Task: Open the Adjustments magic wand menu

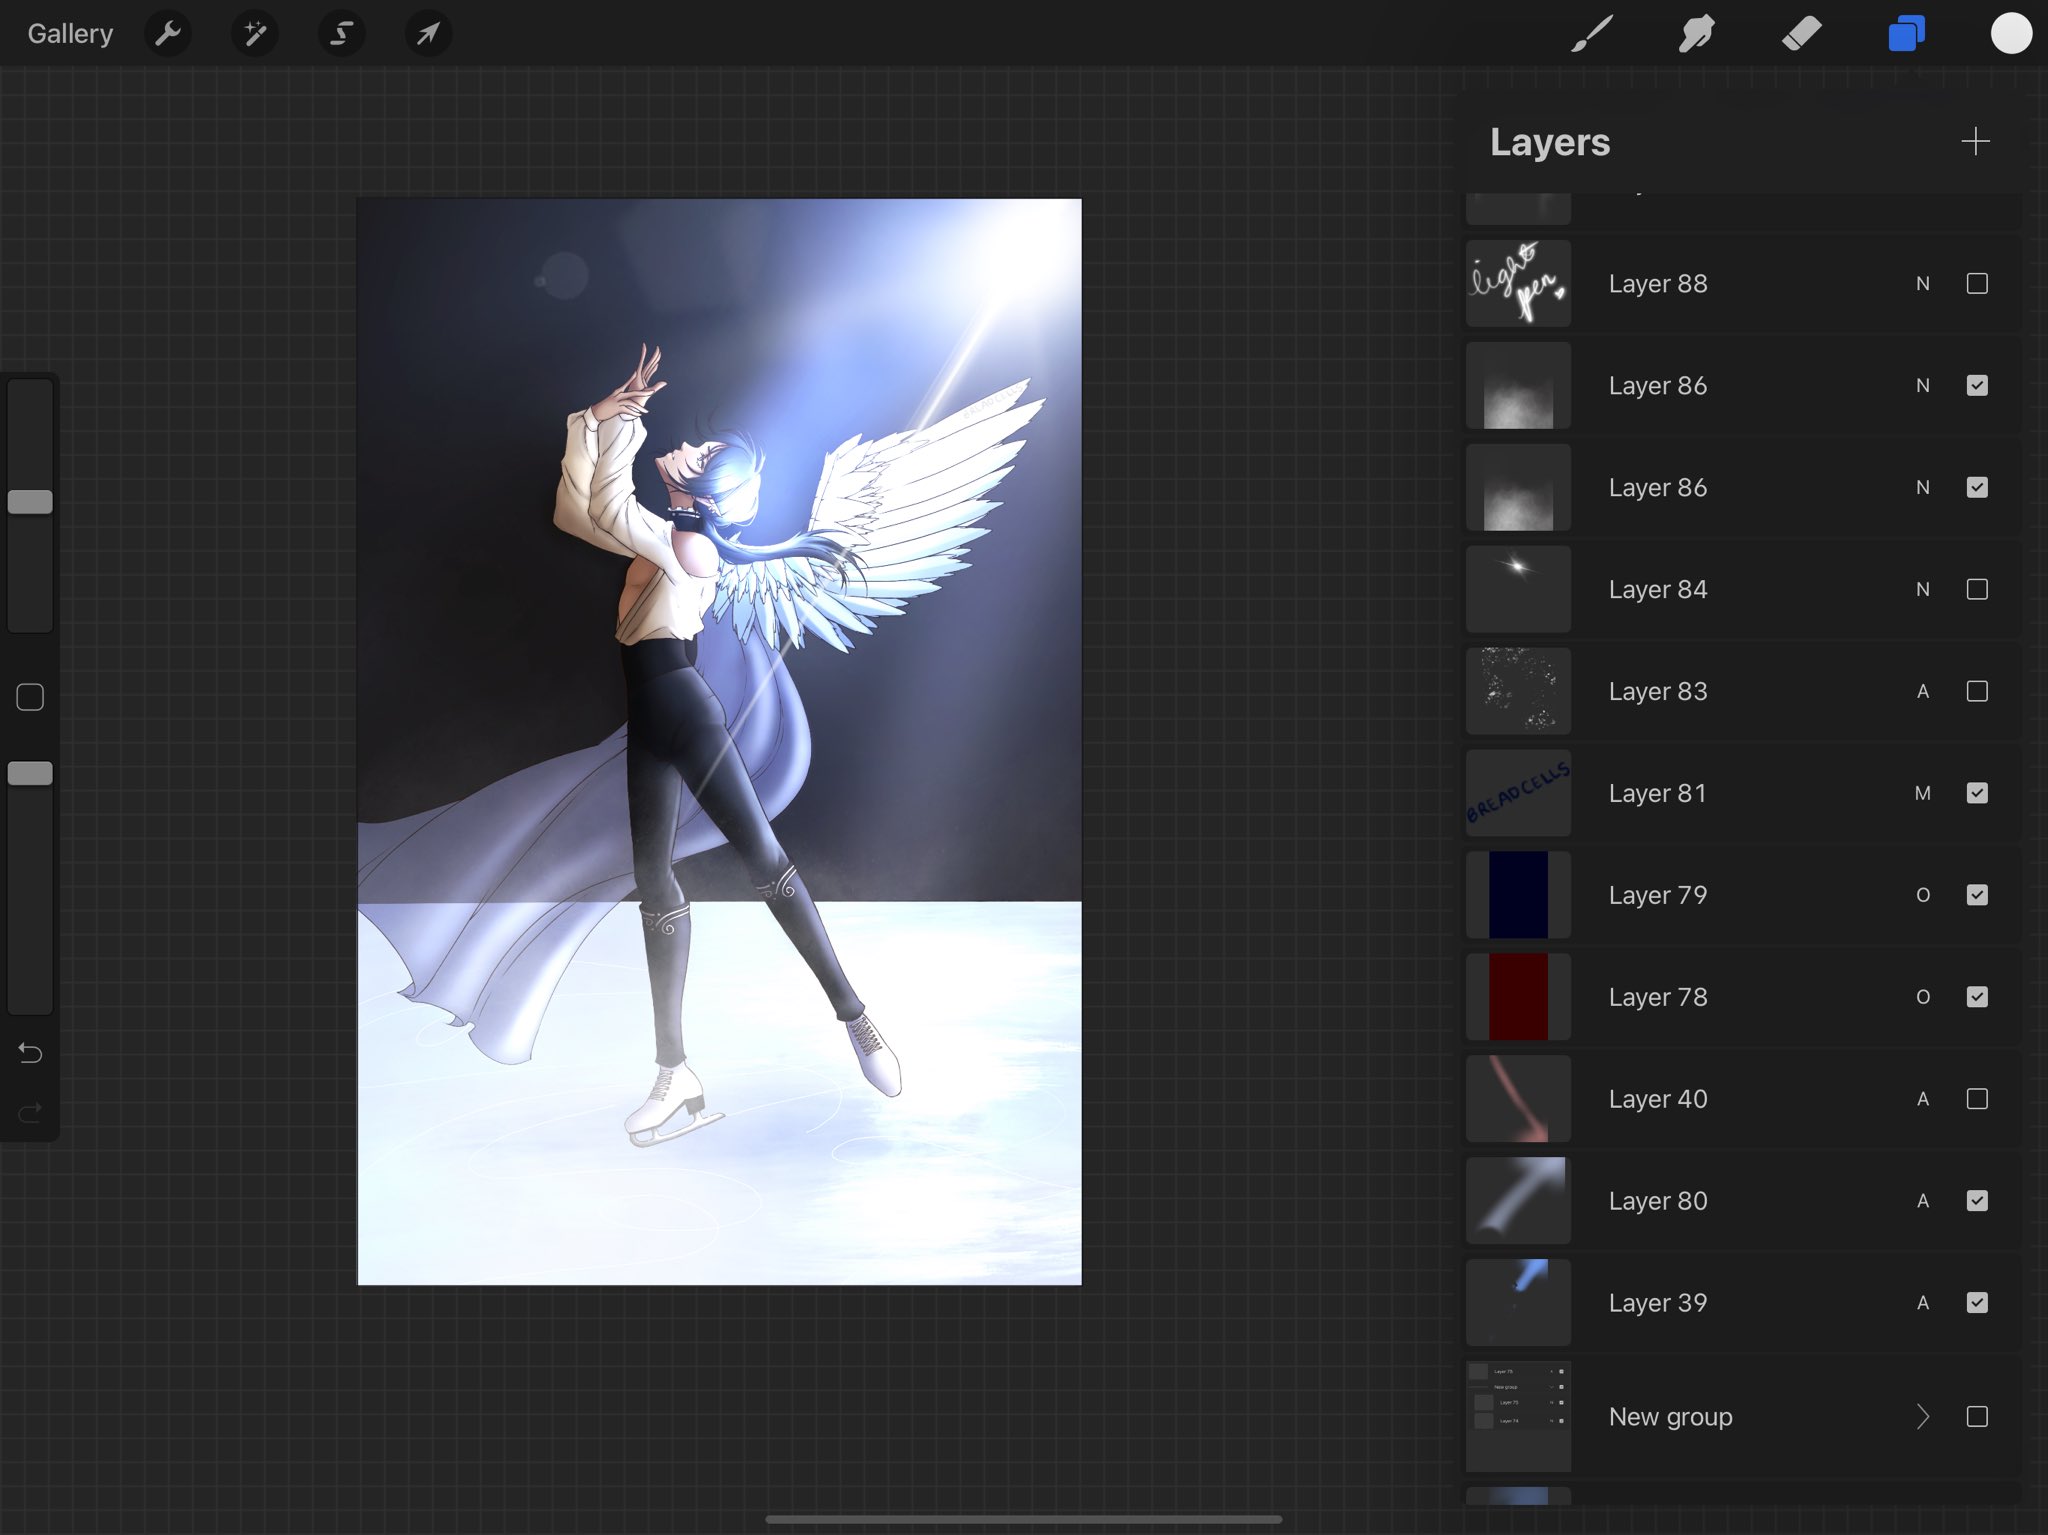Action: pos(255,34)
